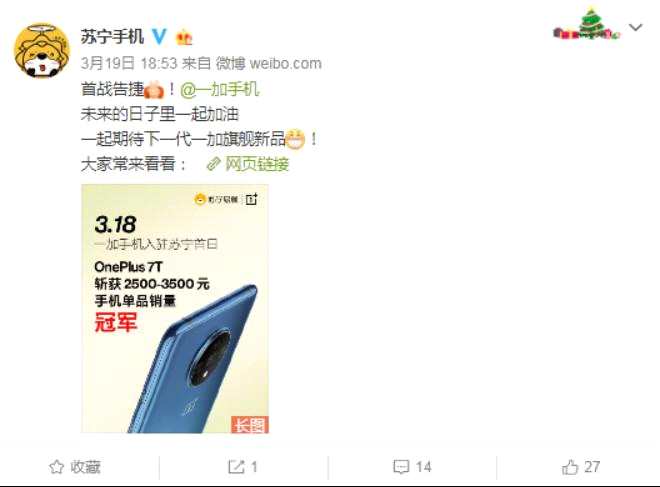The height and width of the screenshot is (487, 660).
Task: Click the 长图 long image badge
Action: point(250,424)
